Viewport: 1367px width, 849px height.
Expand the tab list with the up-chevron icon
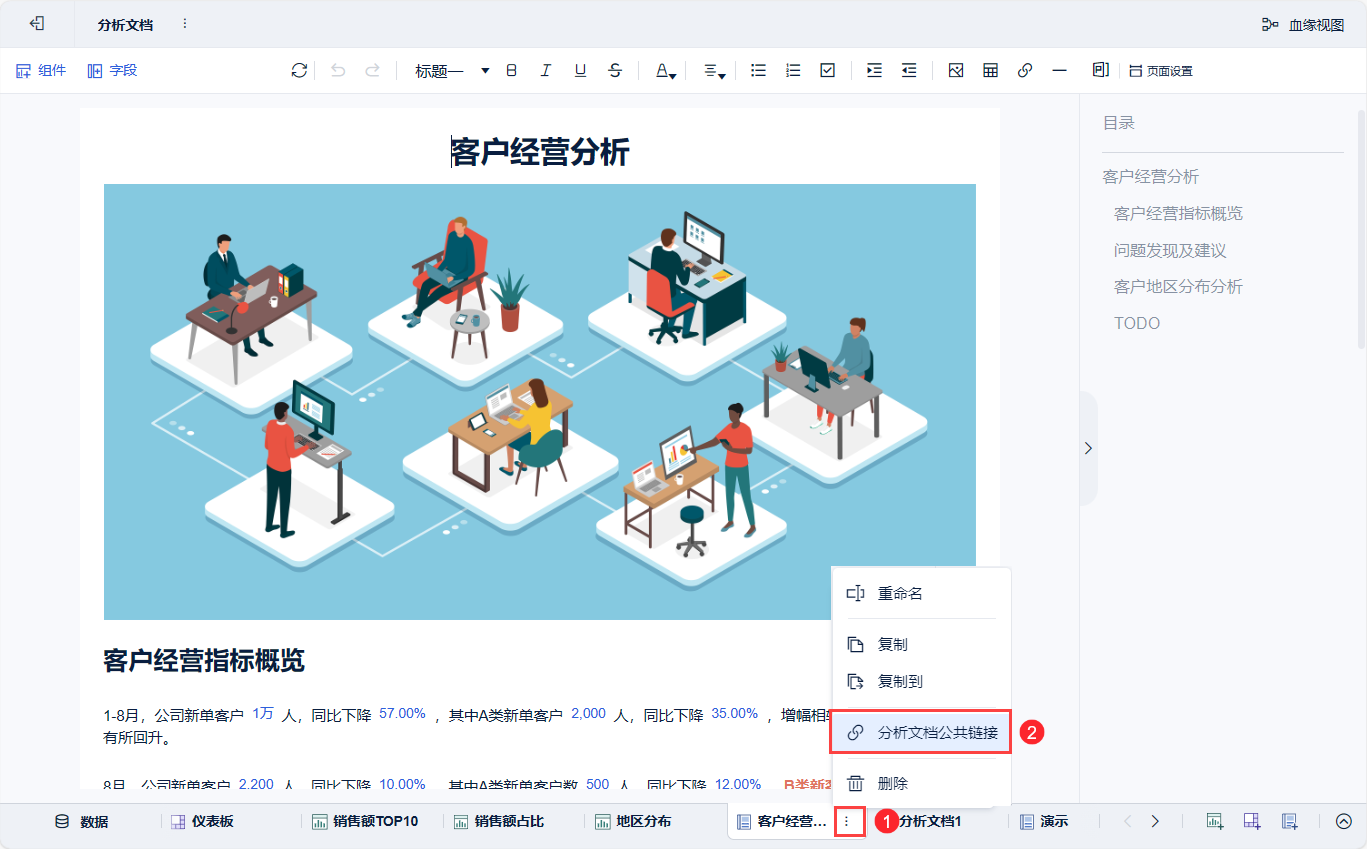pos(1343,822)
